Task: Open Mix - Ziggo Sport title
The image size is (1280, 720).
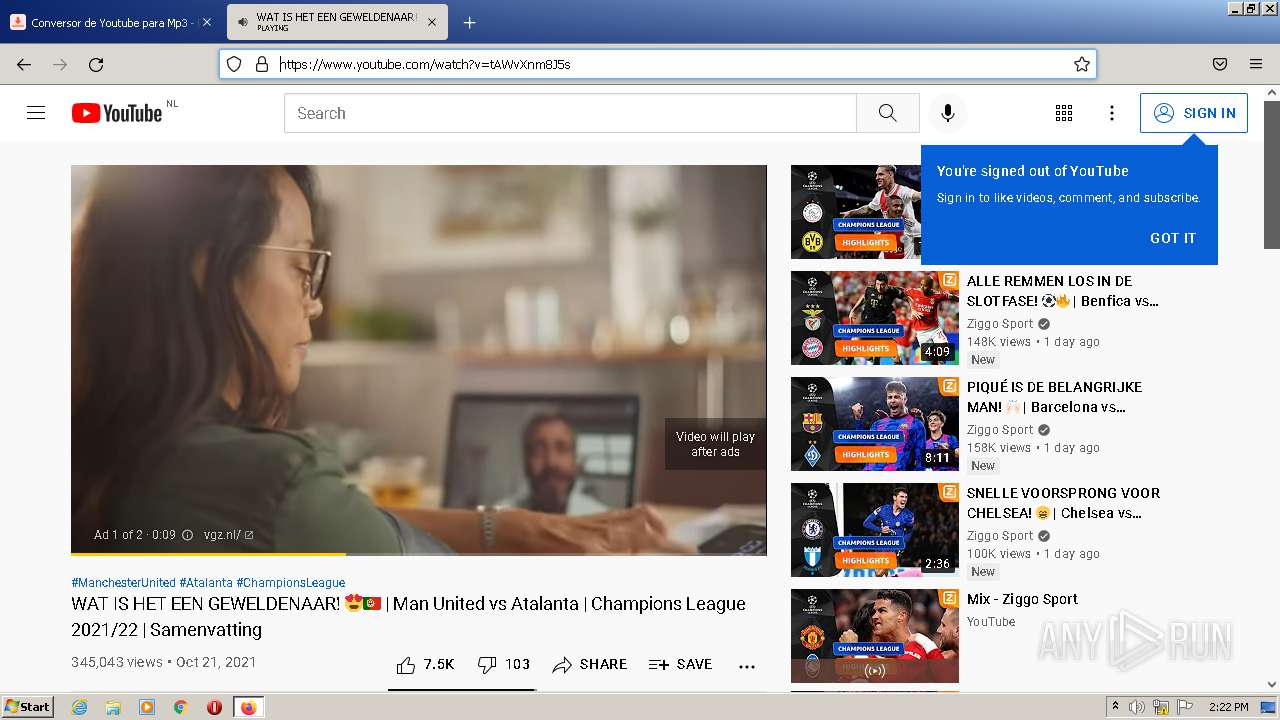Action: pos(1022,599)
